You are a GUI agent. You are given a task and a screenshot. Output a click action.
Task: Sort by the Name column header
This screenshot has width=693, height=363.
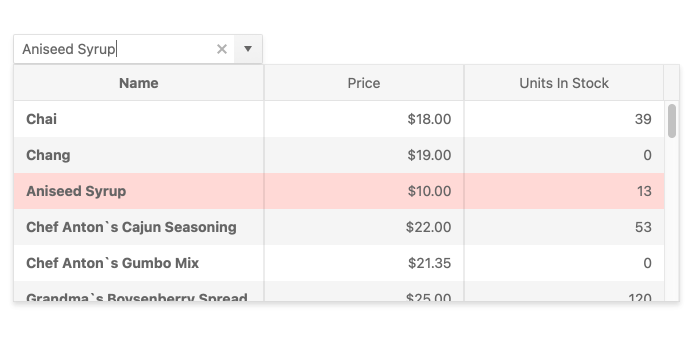point(139,83)
